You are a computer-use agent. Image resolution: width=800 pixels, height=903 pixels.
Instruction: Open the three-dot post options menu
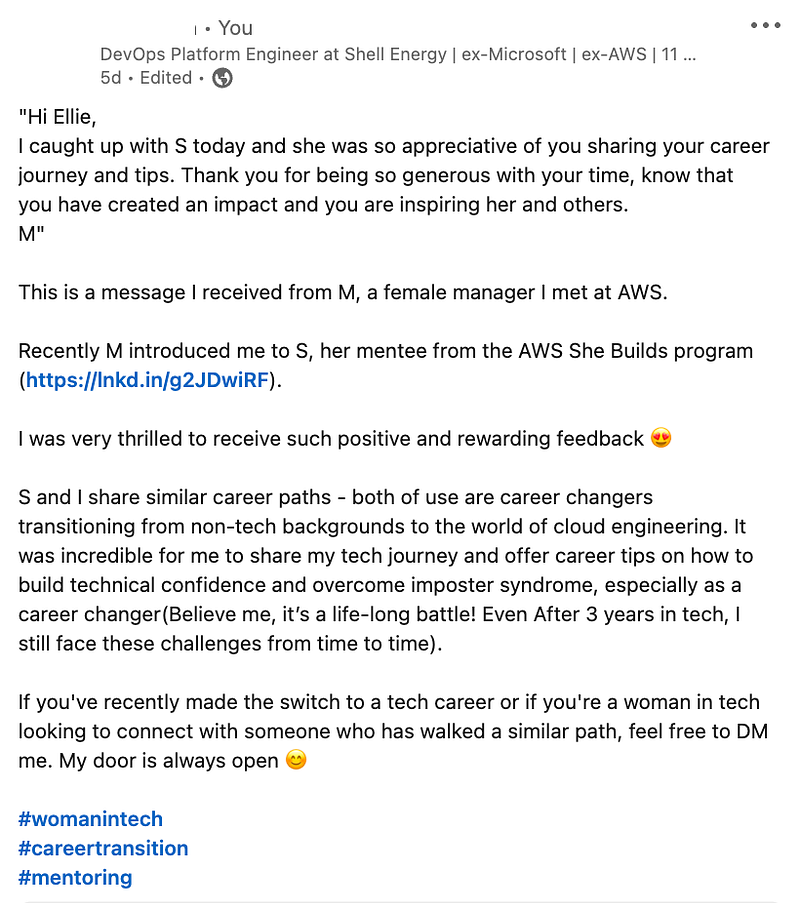765,25
